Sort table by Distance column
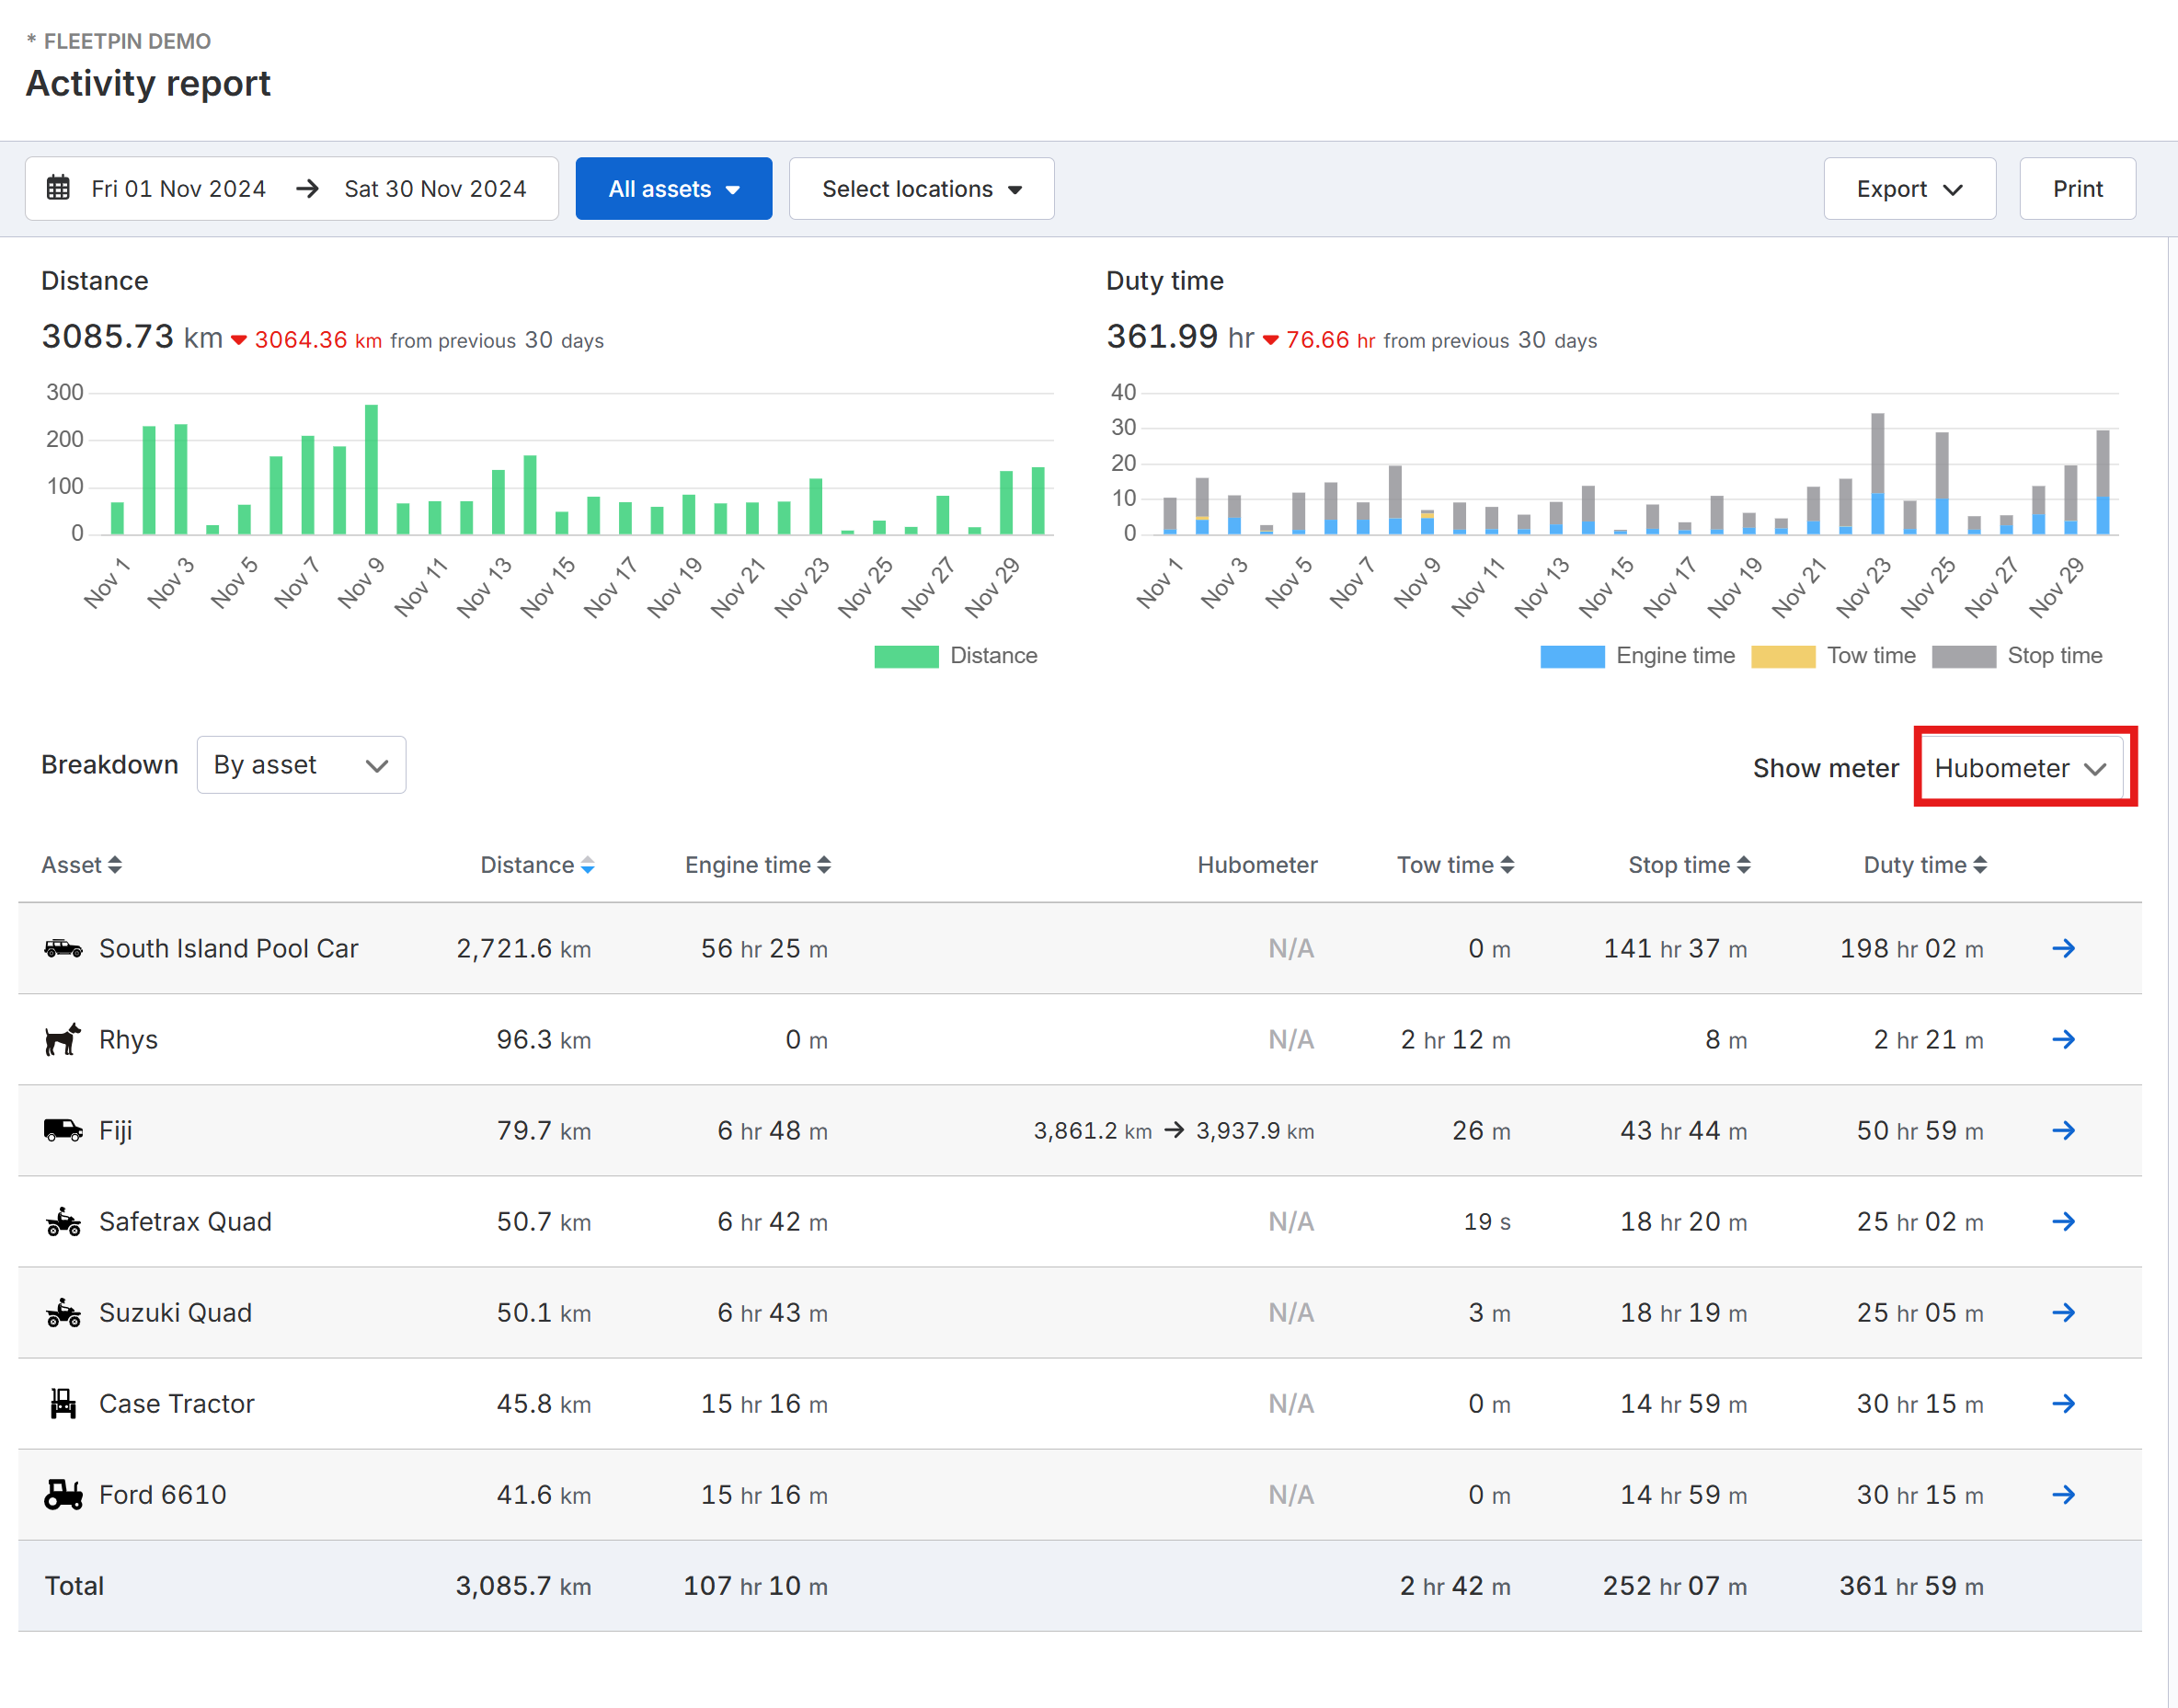This screenshot has height=1708, width=2178. 537,865
